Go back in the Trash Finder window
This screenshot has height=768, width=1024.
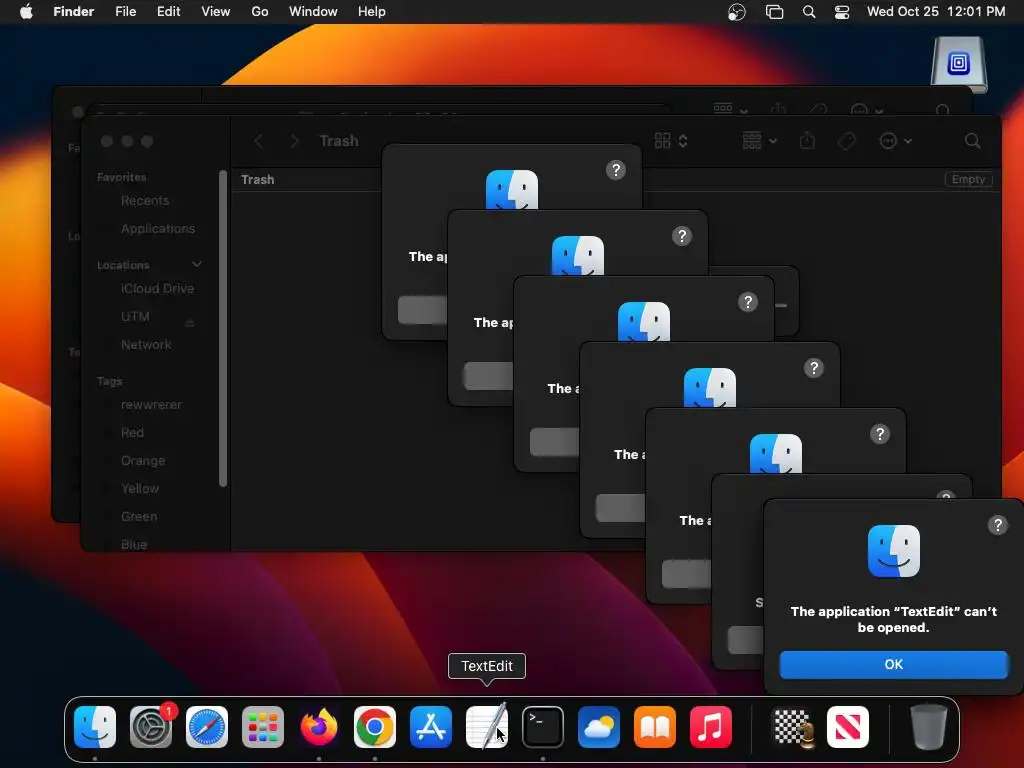(x=259, y=141)
